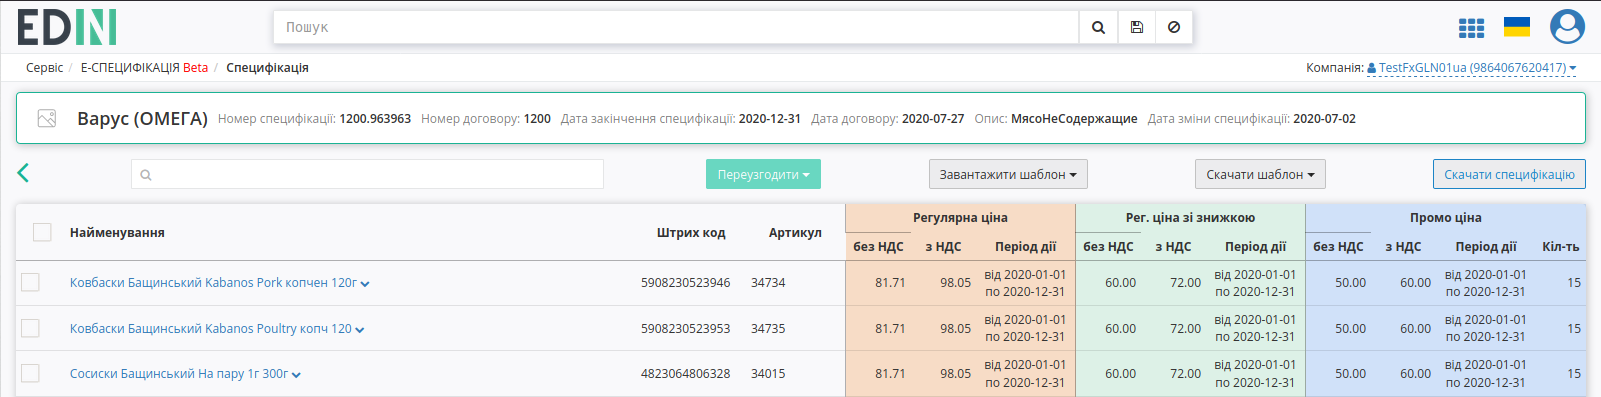The height and width of the screenshot is (397, 1601).
Task: Click description МясоНеСодержащие
Action: click(x=1074, y=119)
